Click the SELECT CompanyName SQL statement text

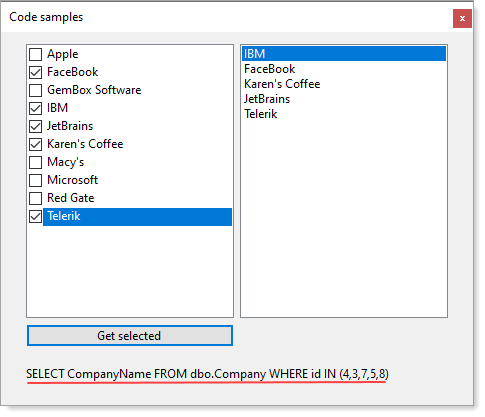point(207,374)
